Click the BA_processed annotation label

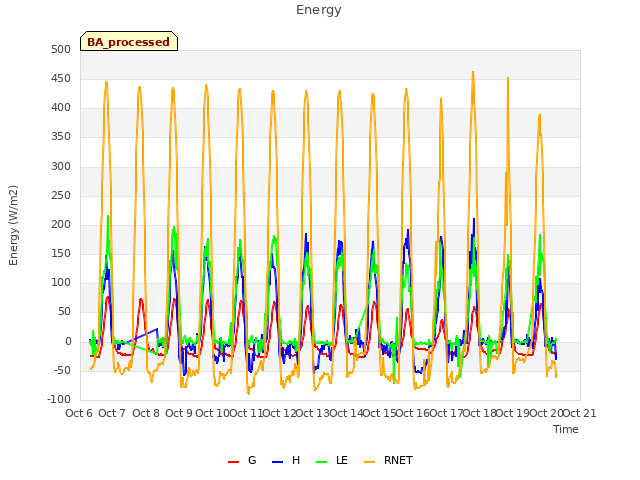(129, 42)
